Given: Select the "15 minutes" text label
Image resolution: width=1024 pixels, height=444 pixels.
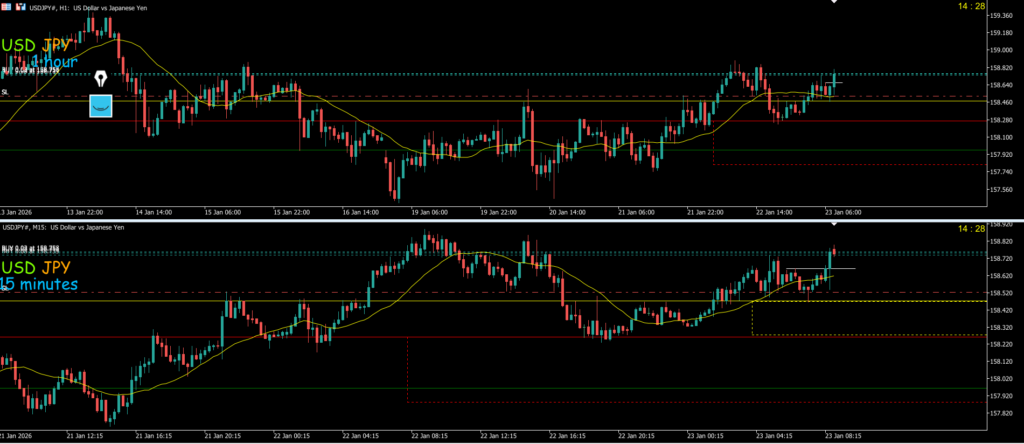Looking at the screenshot, I should 38,285.
